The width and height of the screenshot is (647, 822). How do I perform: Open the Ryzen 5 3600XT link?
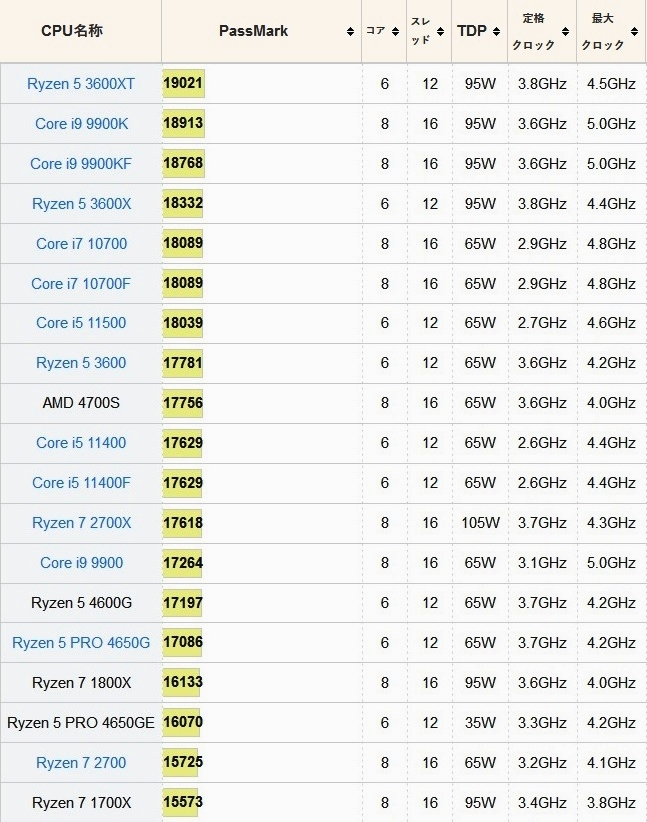click(81, 84)
